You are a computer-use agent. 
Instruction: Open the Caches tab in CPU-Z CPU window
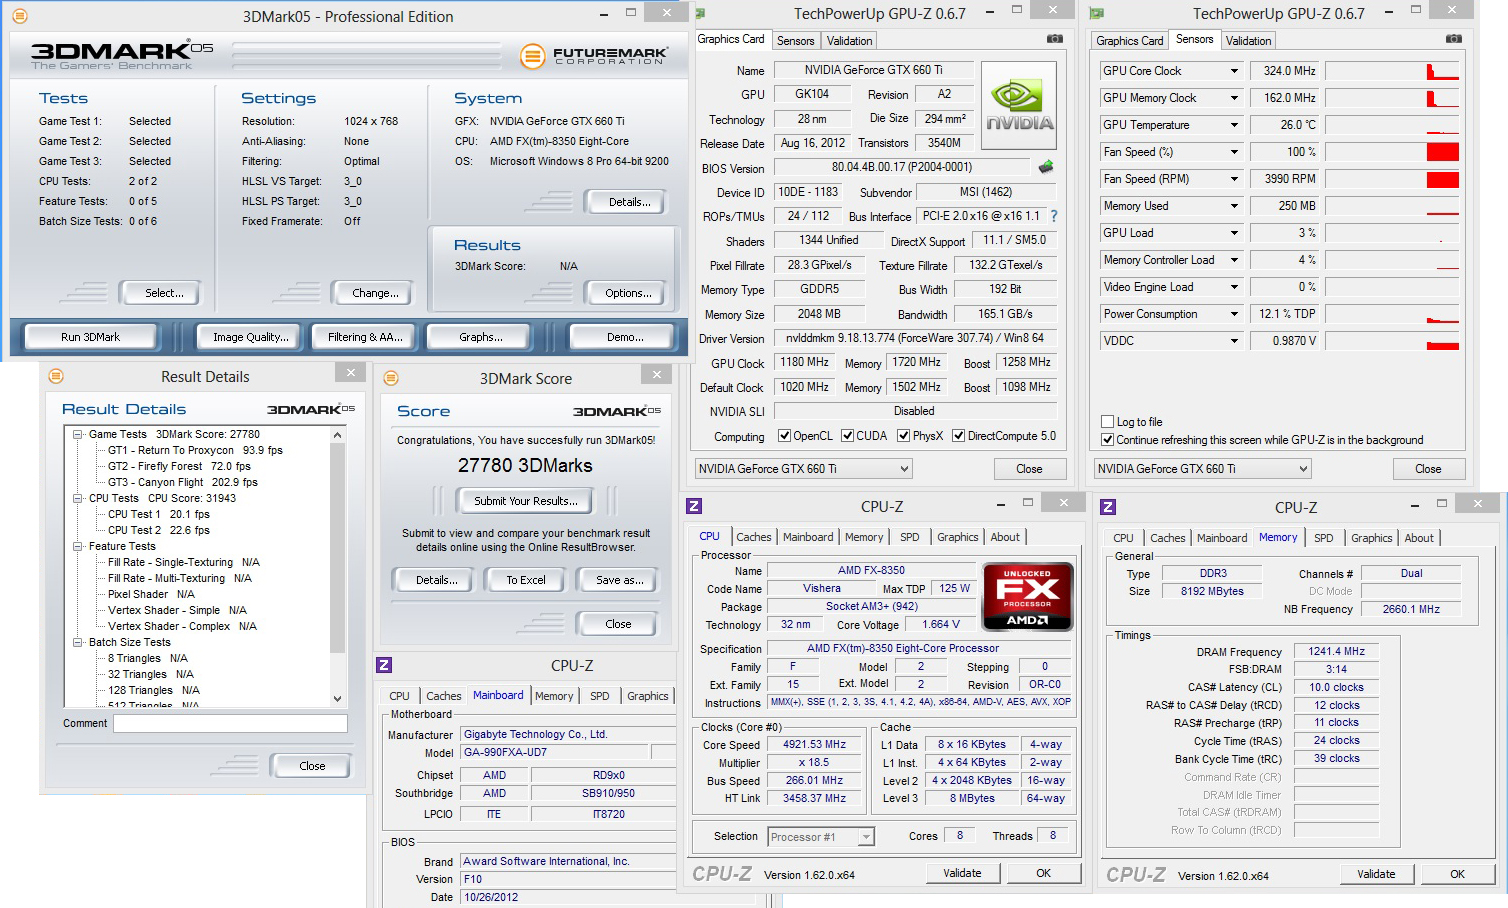[x=753, y=537]
